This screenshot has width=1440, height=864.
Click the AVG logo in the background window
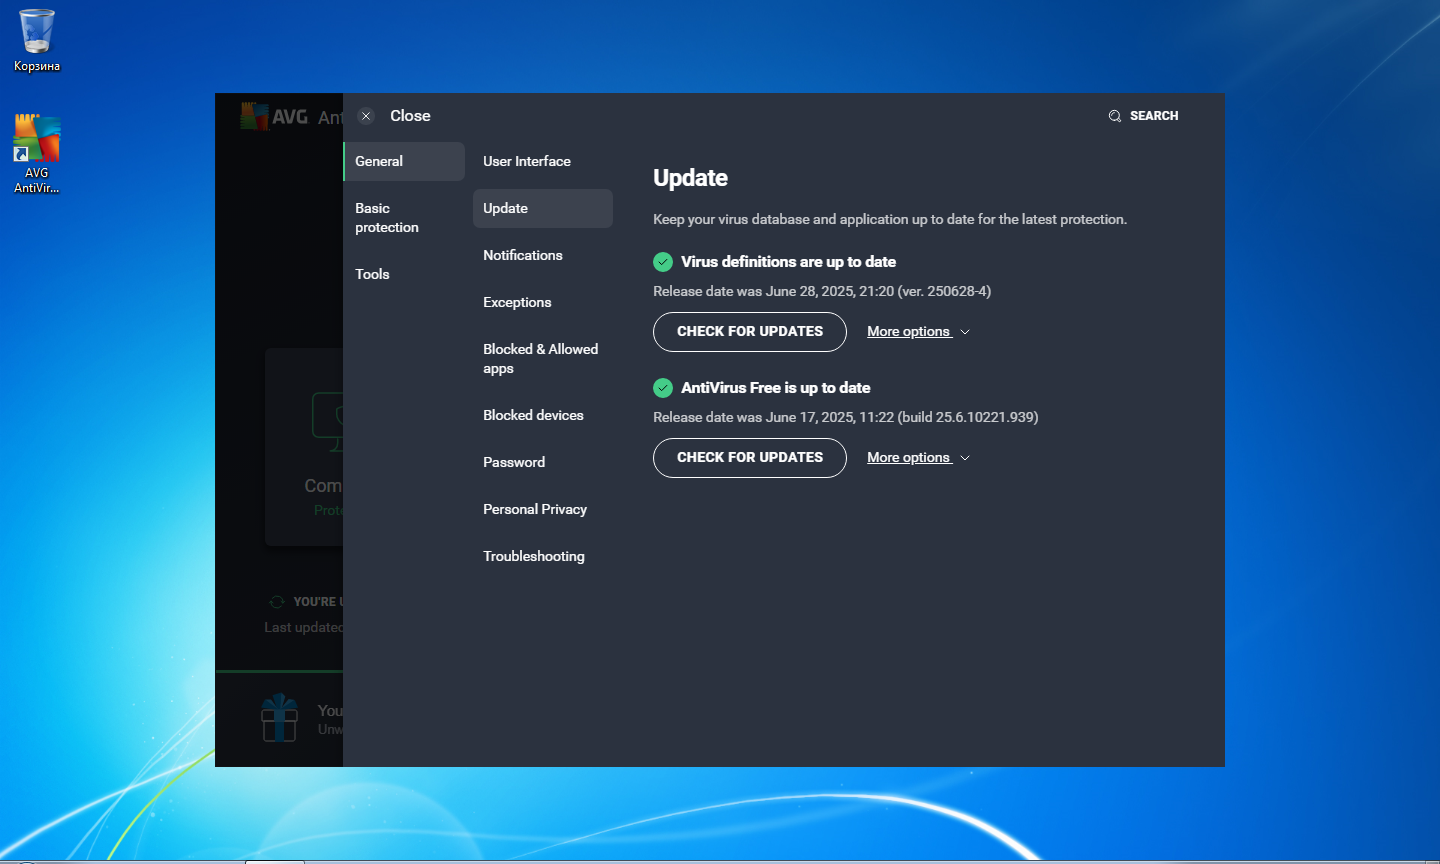pos(274,116)
